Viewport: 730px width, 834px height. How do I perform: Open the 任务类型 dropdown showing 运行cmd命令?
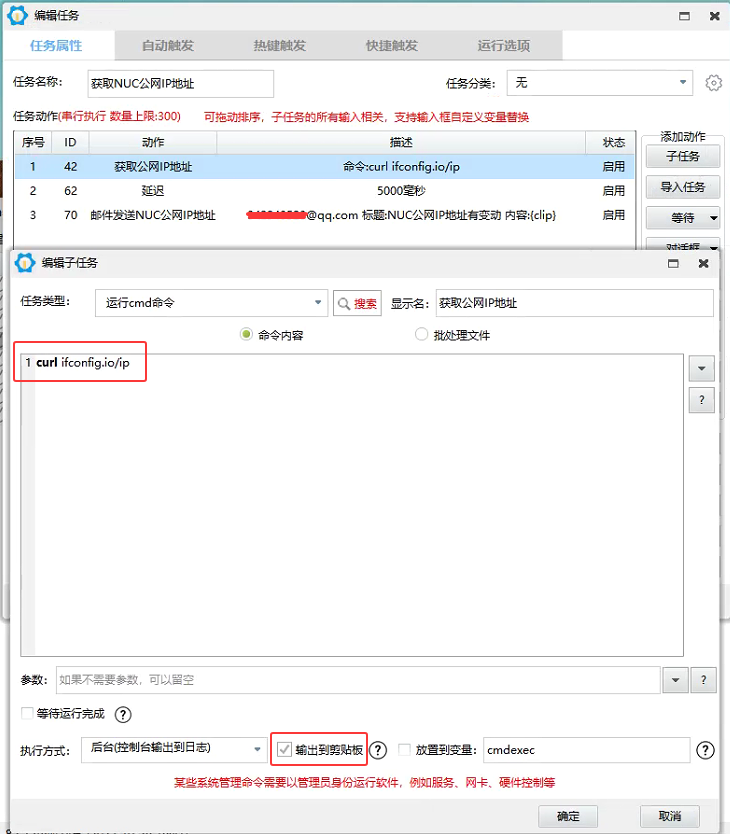click(x=318, y=302)
